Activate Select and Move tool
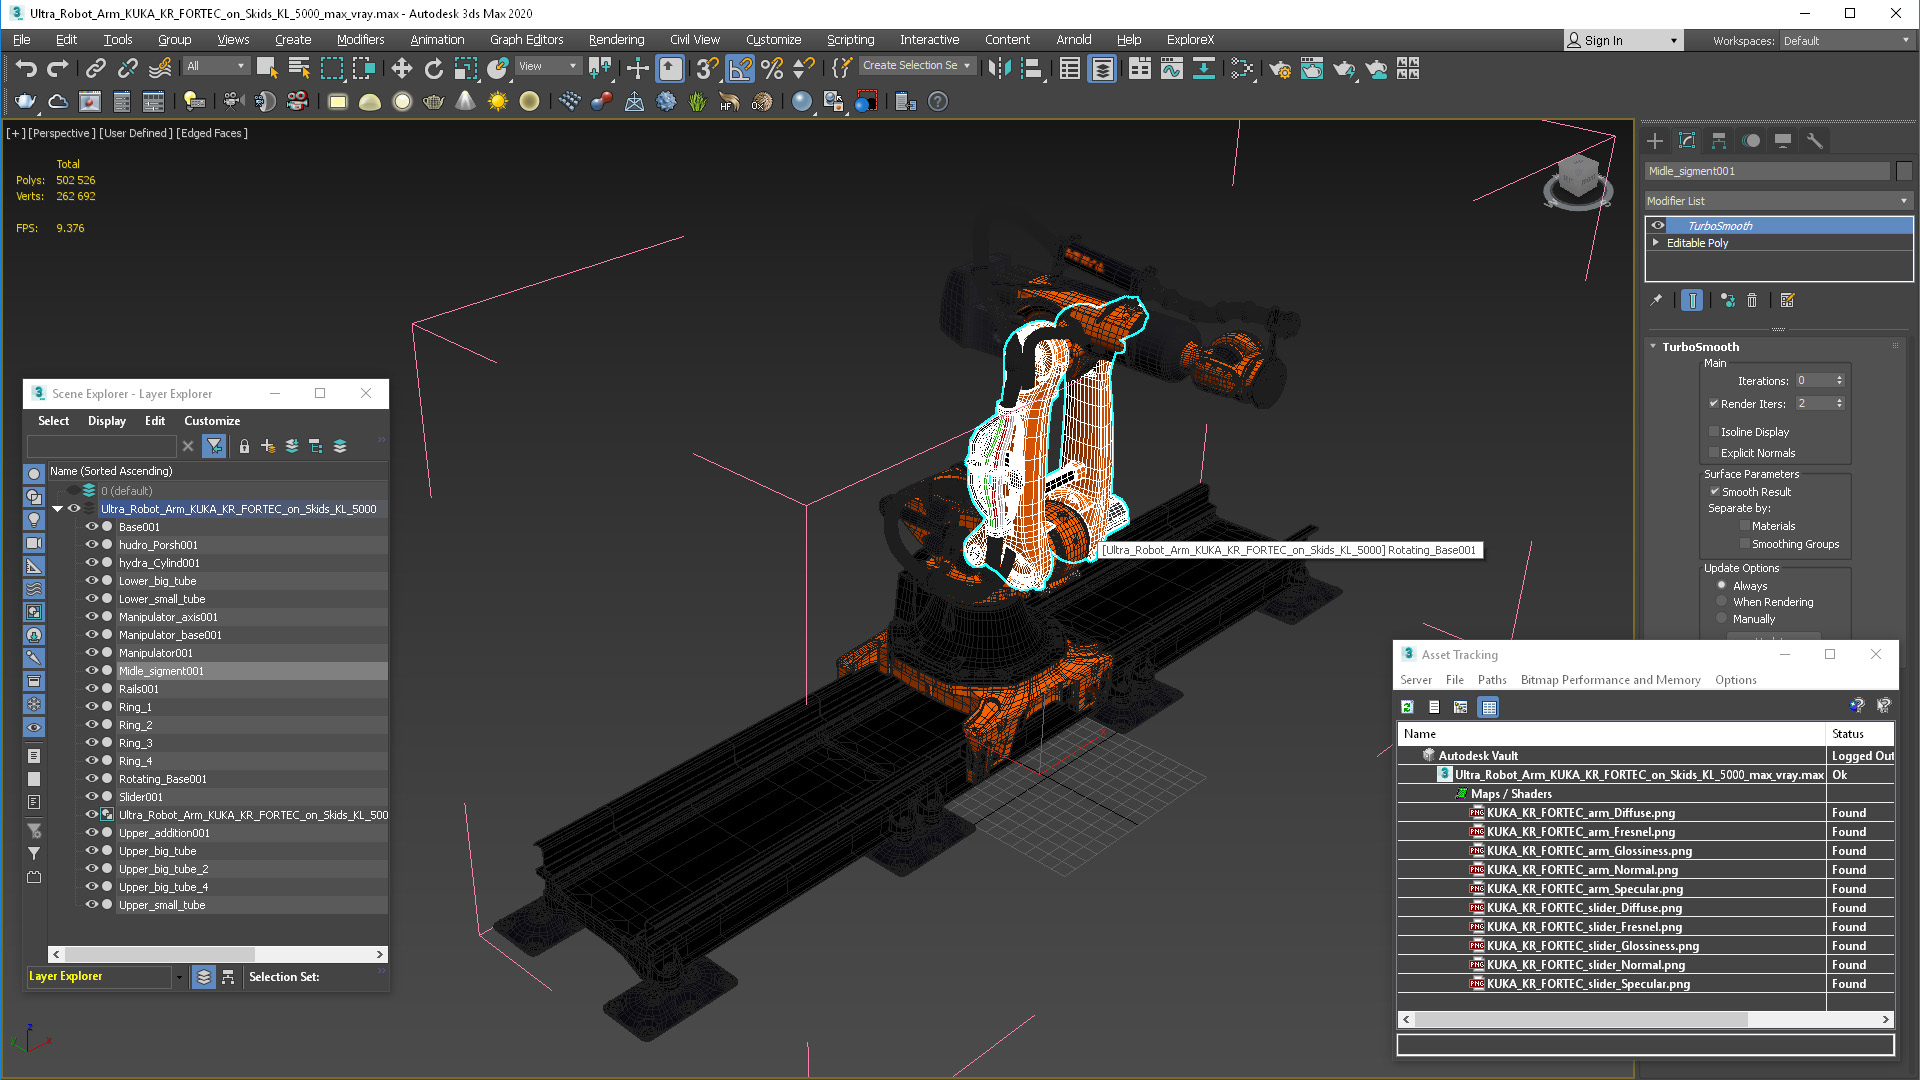The width and height of the screenshot is (1920, 1080). click(x=401, y=68)
